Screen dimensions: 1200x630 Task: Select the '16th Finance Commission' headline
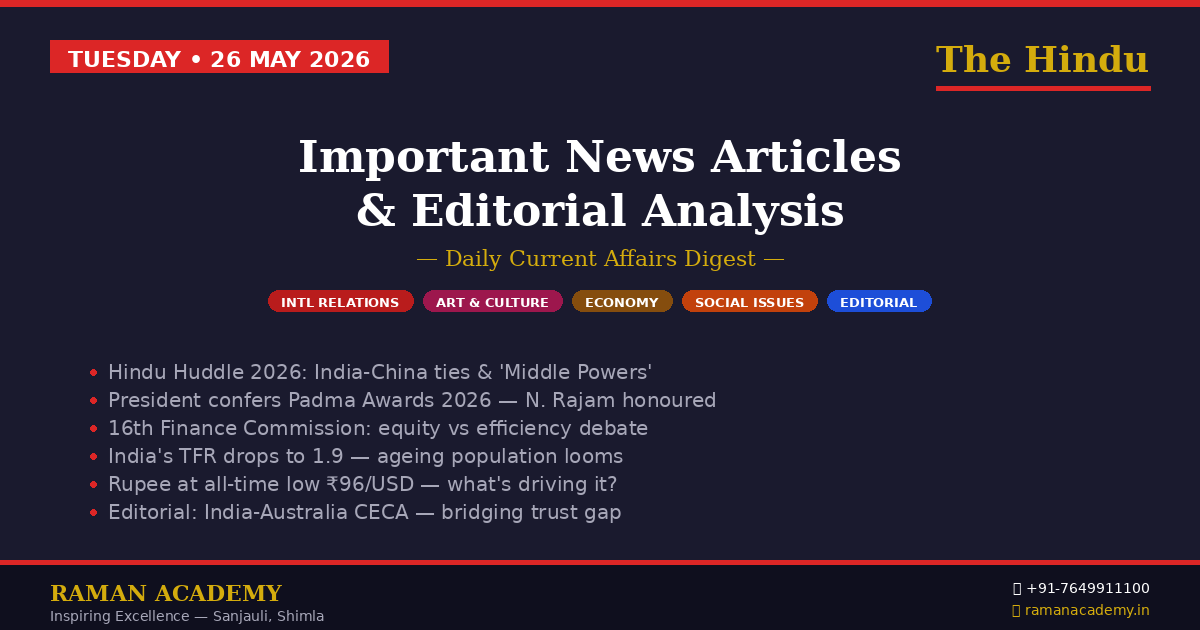click(x=378, y=428)
